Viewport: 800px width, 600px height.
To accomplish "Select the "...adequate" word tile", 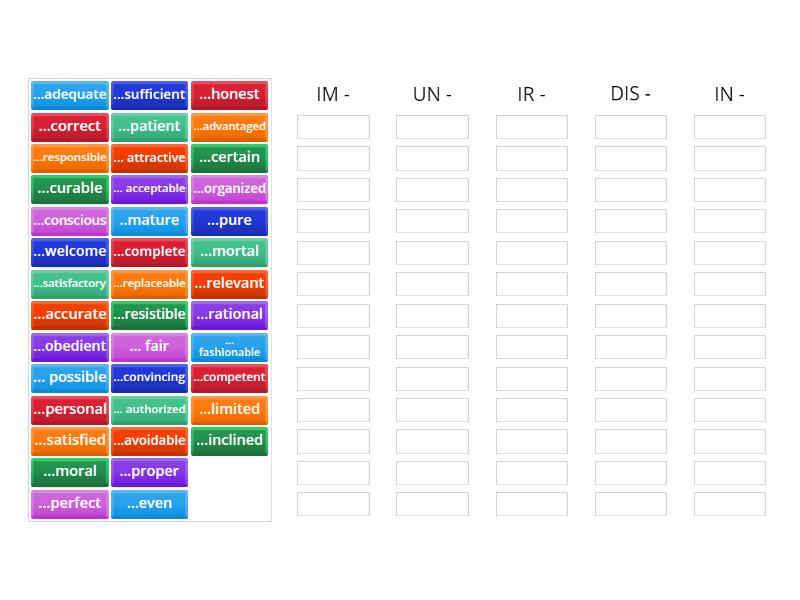I will coord(69,95).
